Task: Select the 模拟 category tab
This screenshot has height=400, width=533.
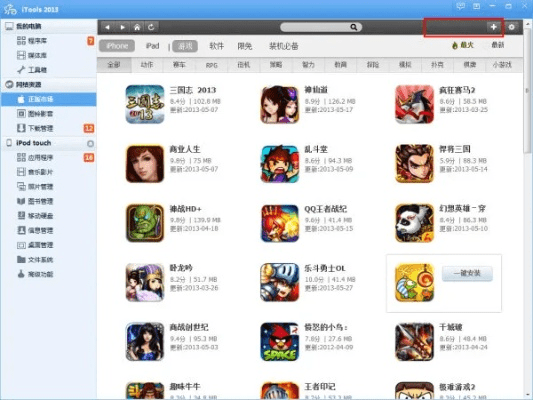Action: [x=405, y=65]
